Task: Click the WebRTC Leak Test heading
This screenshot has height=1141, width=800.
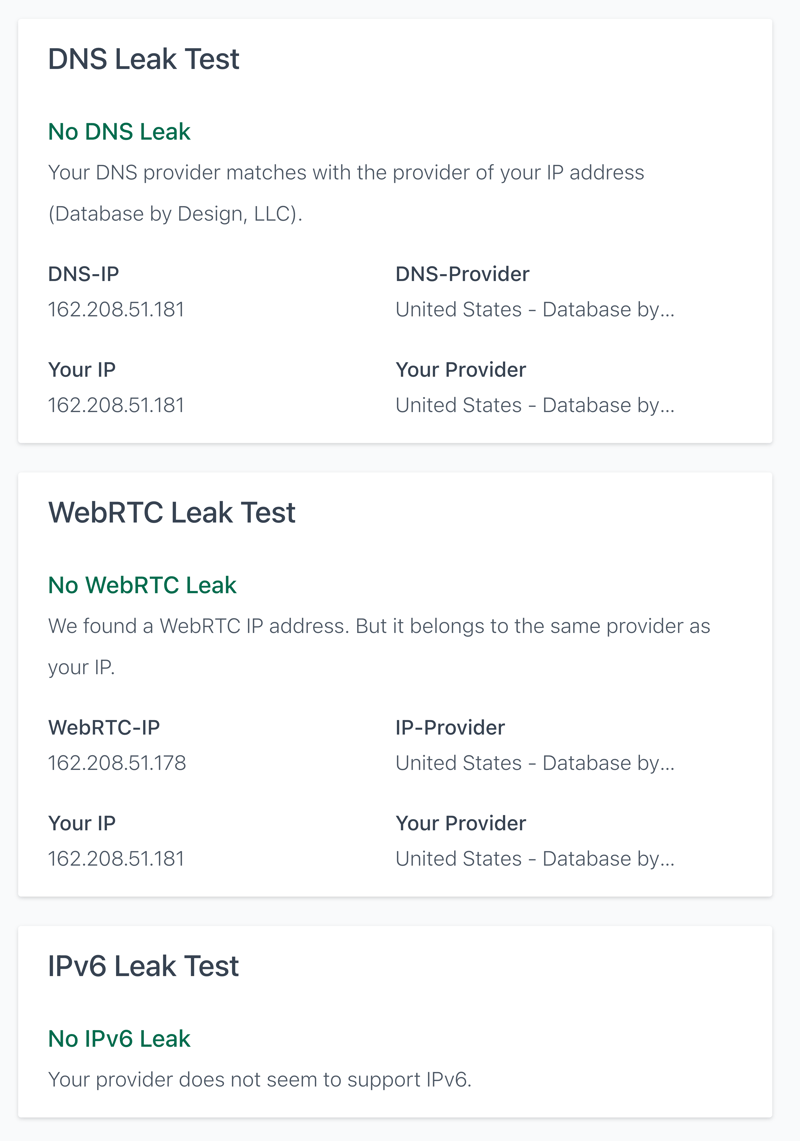Action: tap(172, 513)
